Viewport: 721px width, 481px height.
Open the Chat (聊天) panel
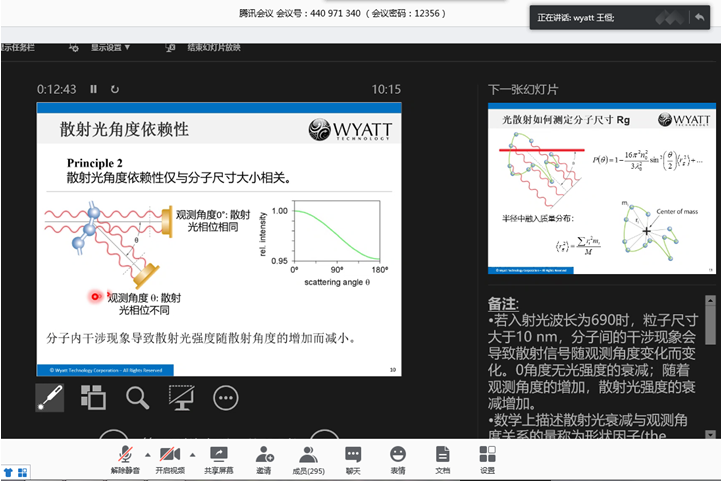click(x=353, y=459)
